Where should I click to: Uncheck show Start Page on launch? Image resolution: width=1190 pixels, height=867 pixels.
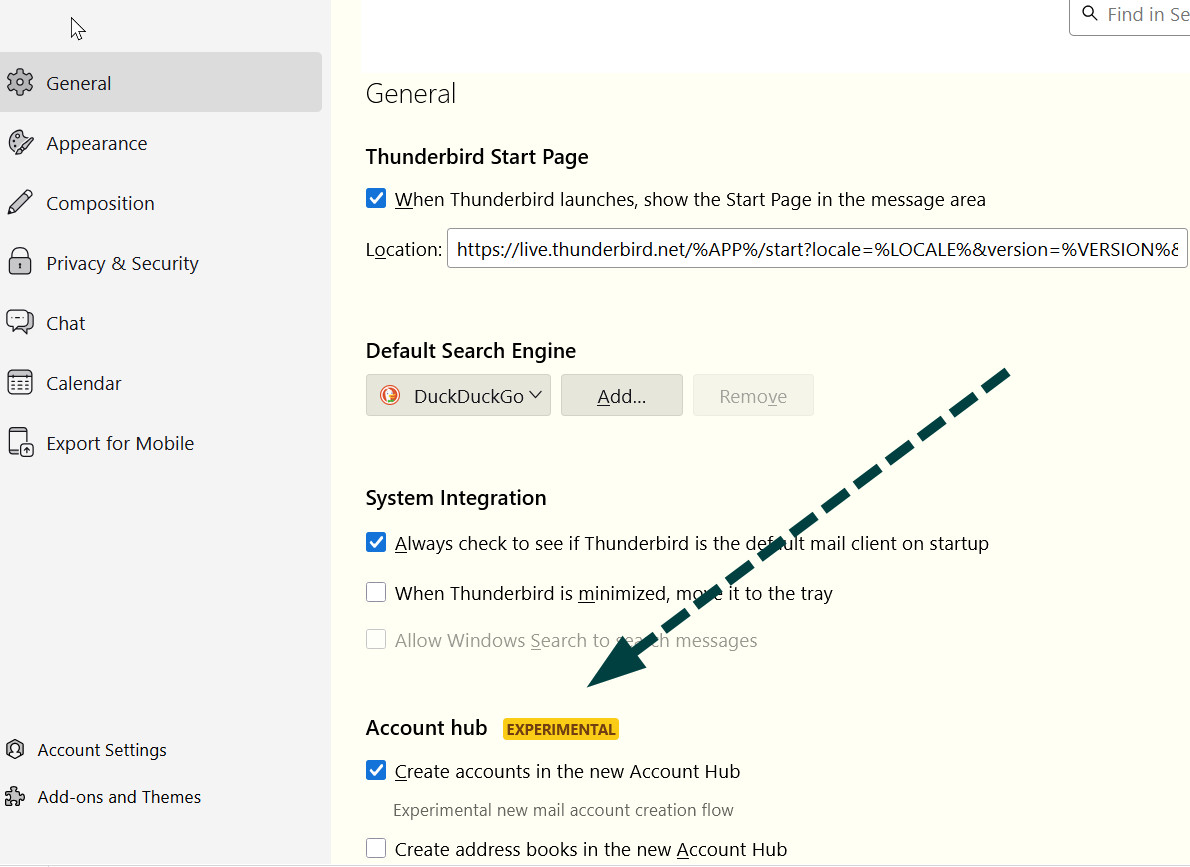click(376, 199)
